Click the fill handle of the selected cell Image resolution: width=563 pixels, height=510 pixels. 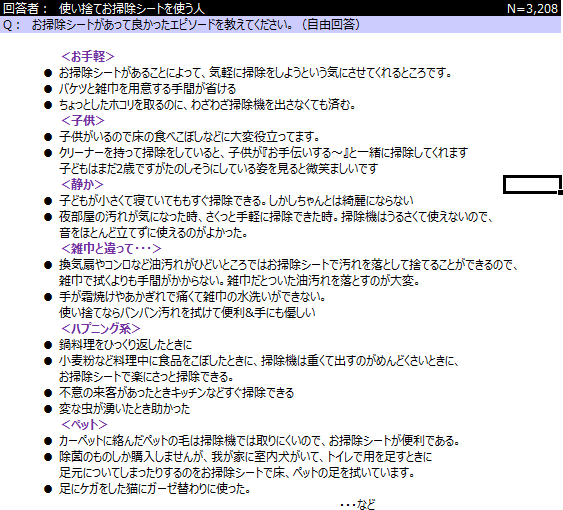560,193
